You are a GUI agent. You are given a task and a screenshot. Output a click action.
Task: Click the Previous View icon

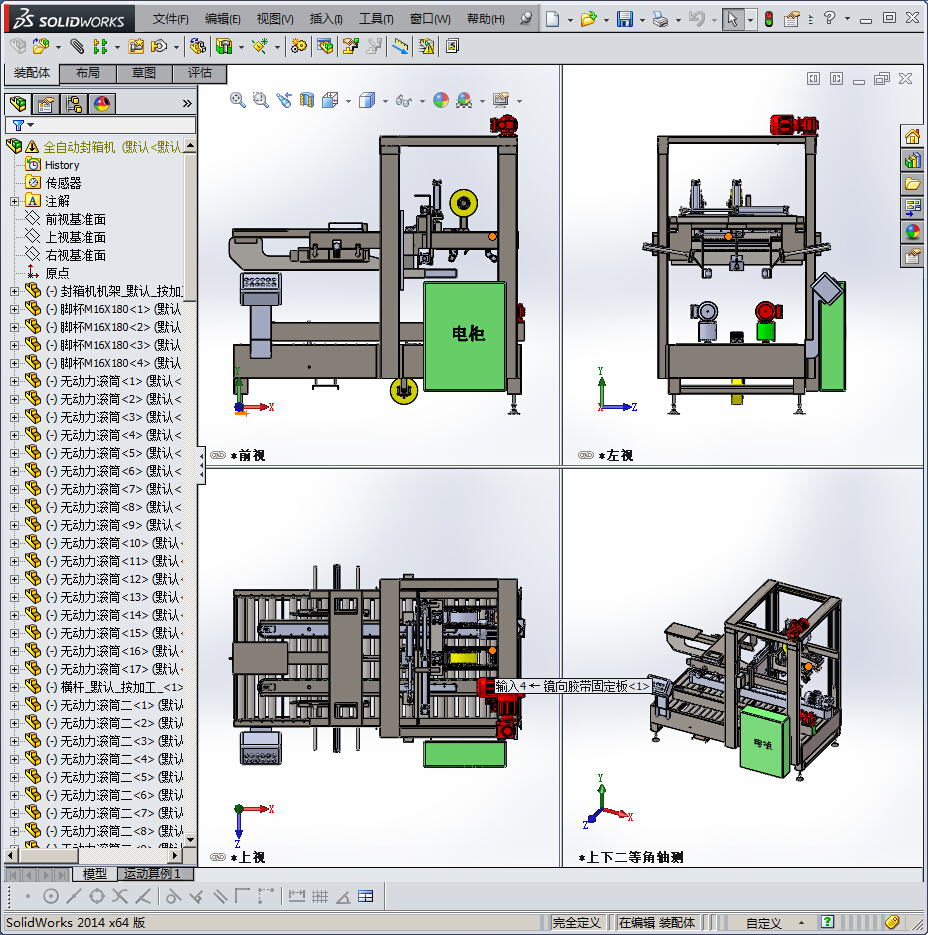[284, 100]
